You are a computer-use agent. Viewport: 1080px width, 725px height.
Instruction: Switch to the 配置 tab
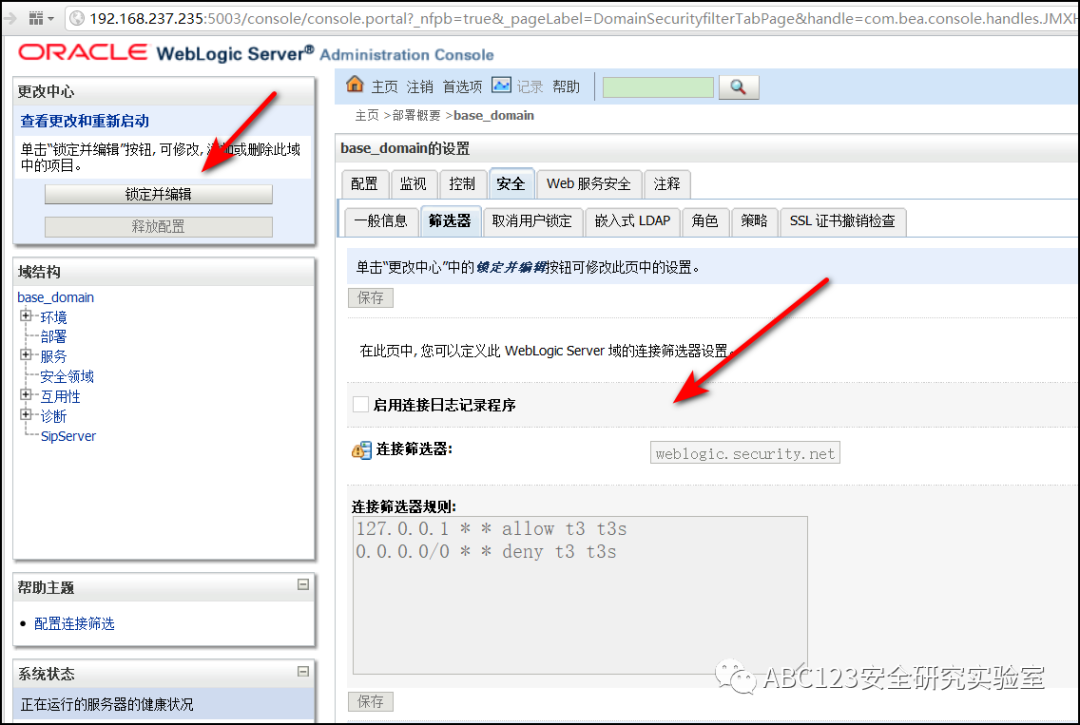tap(364, 183)
